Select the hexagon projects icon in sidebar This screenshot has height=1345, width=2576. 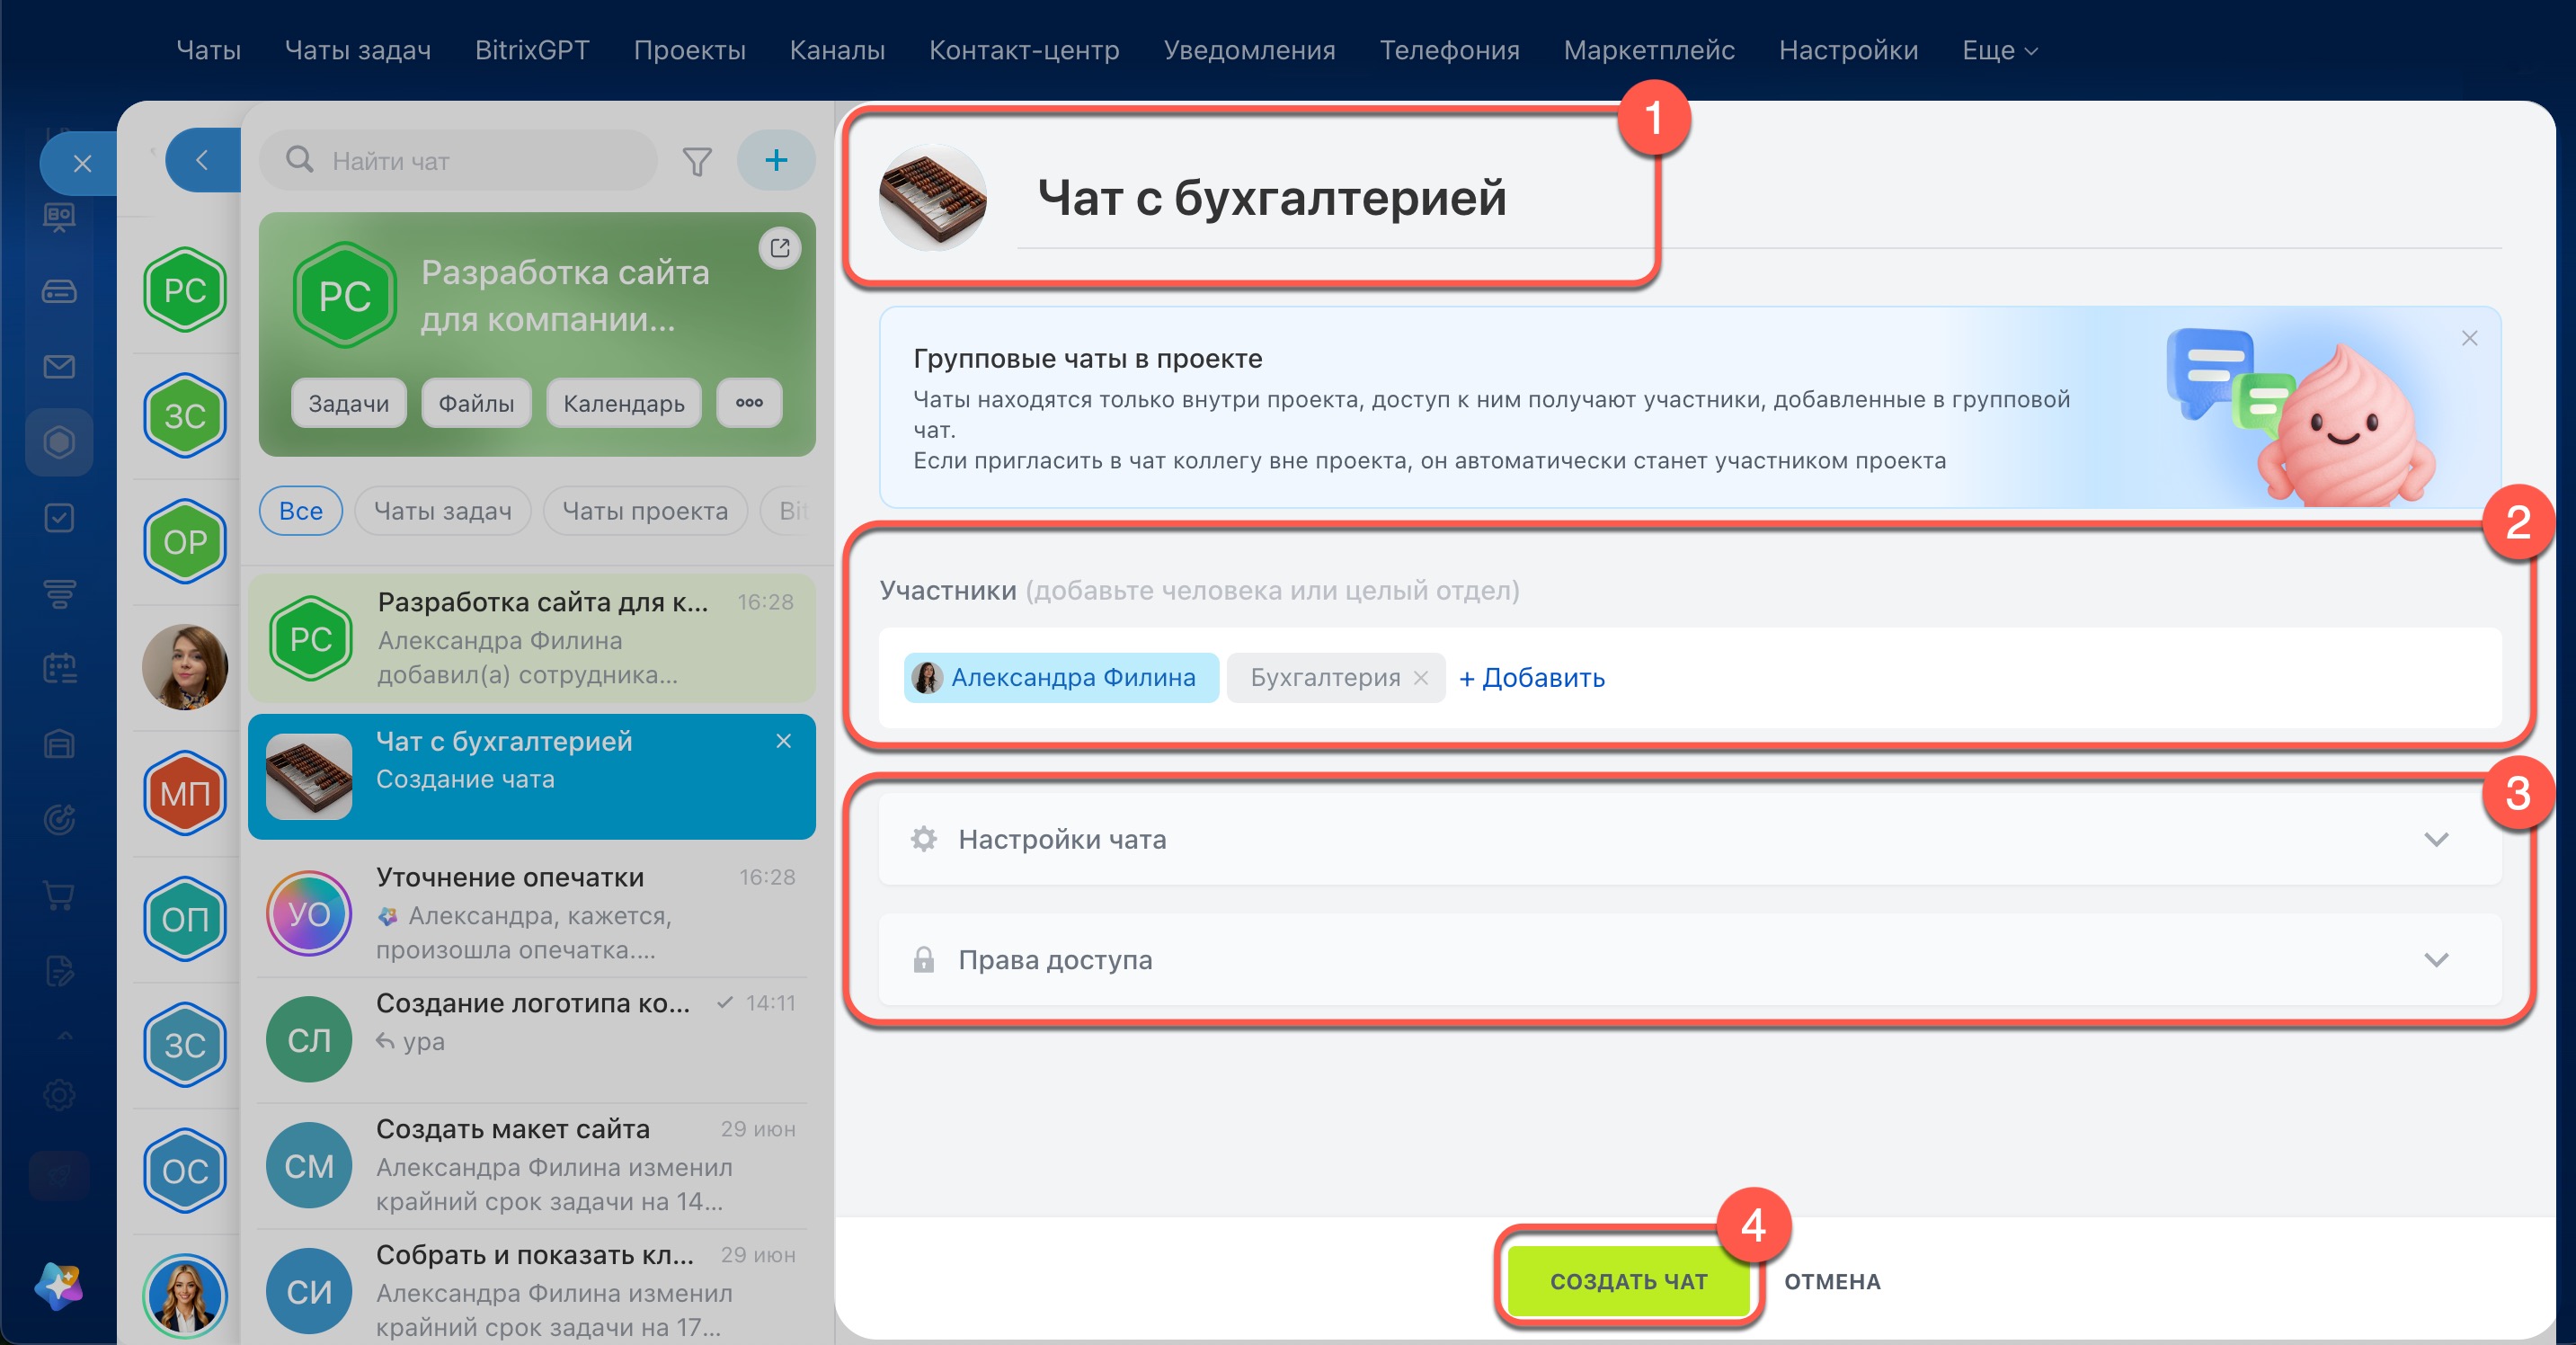point(59,442)
